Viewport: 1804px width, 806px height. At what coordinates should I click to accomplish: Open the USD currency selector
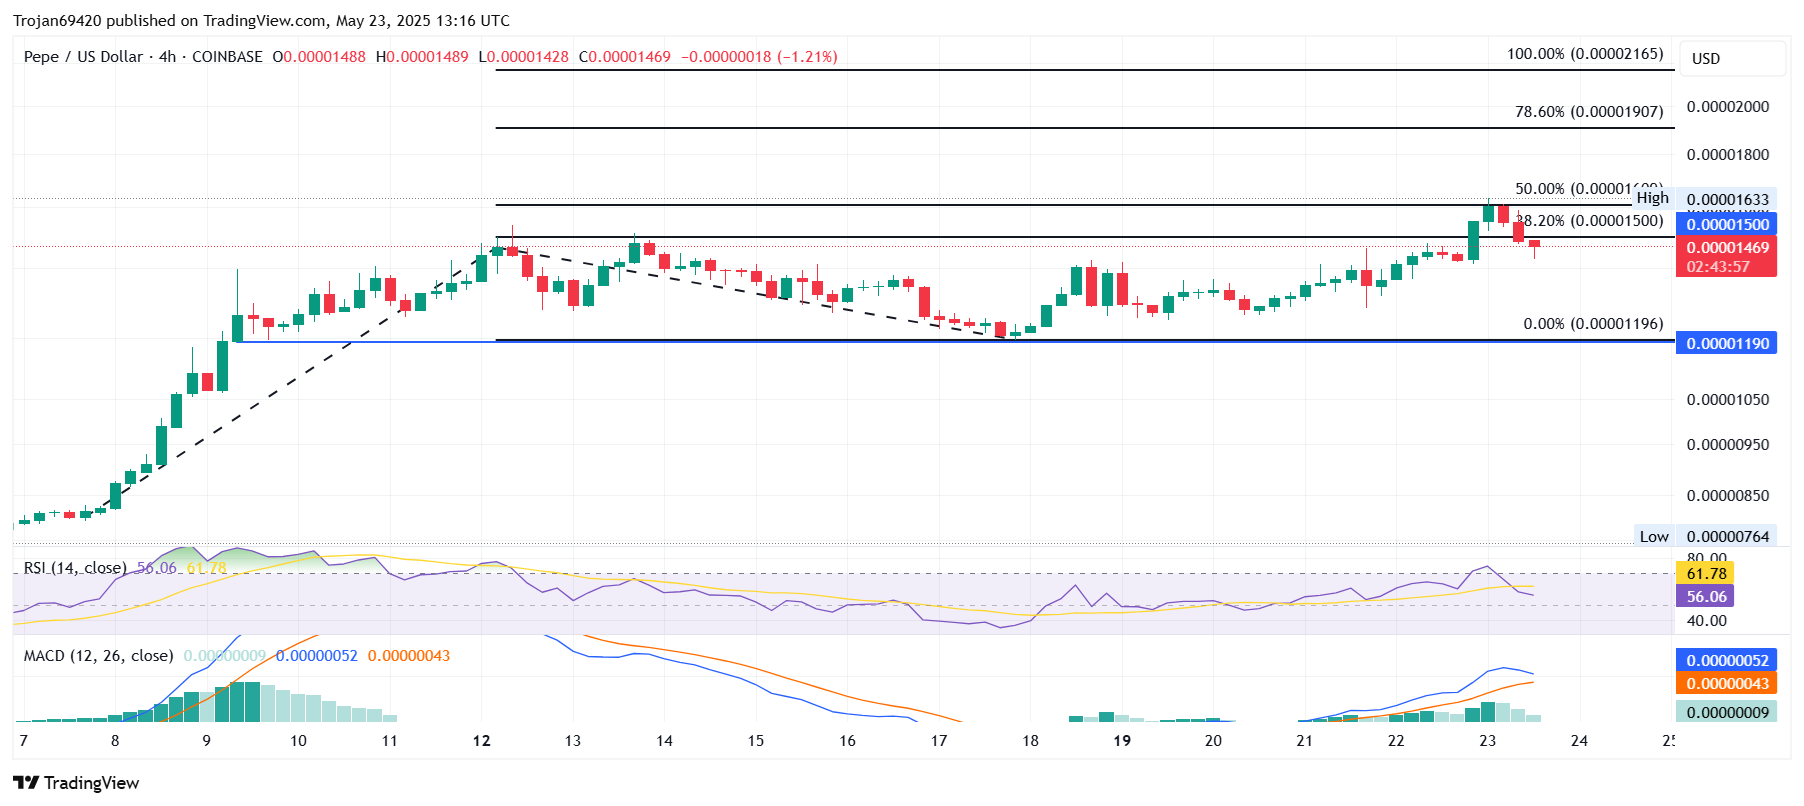[1732, 58]
